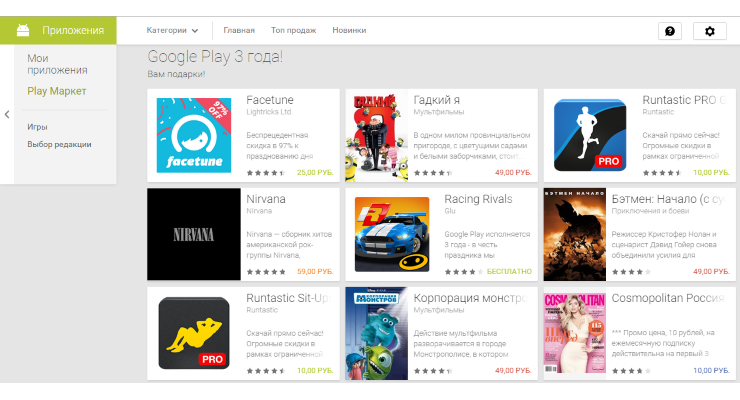Buy Runtastic Sit-Ups for 10,00 РУБ.
740x400 pixels.
coord(315,371)
